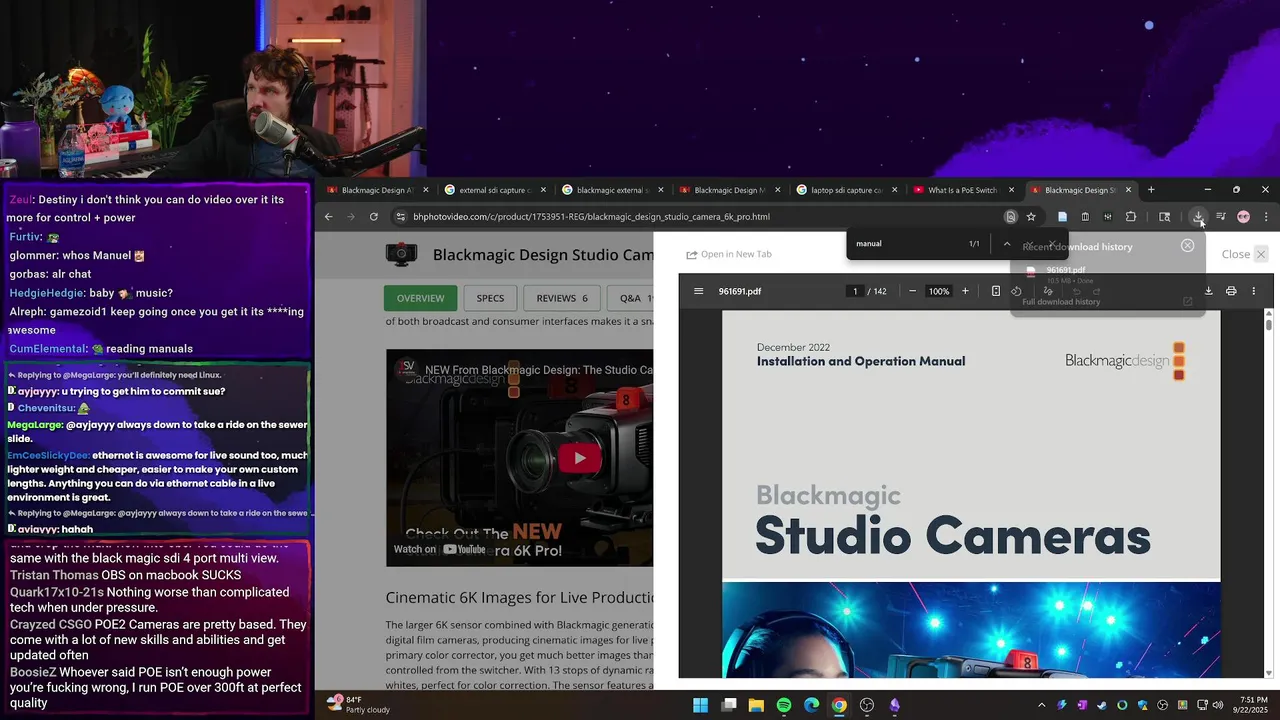The width and height of the screenshot is (1280, 720).
Task: Zoom in the PDF with the plus button
Action: pos(965,291)
